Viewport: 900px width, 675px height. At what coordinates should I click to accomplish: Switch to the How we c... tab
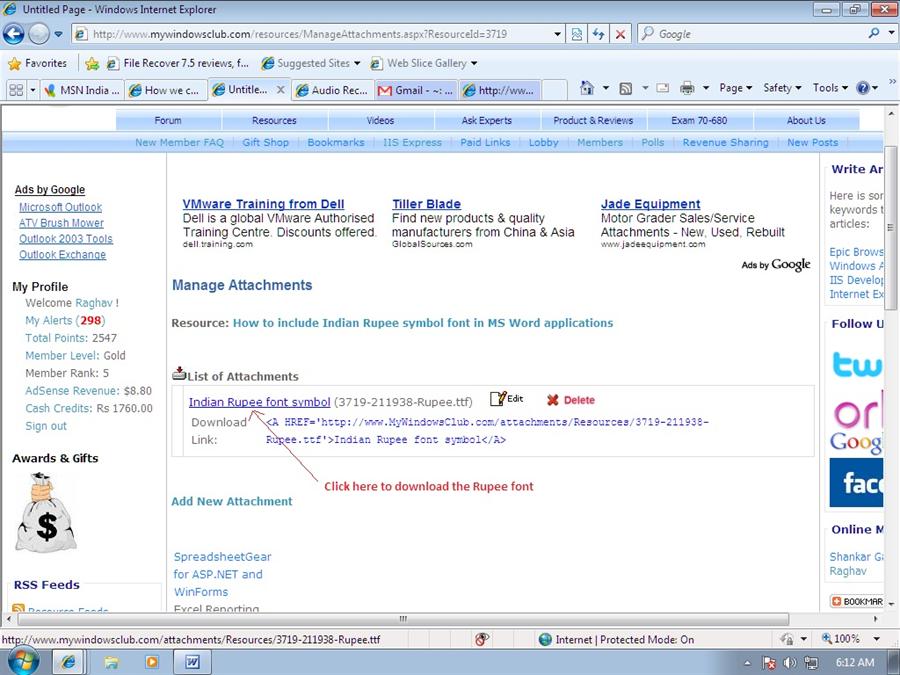[x=165, y=90]
